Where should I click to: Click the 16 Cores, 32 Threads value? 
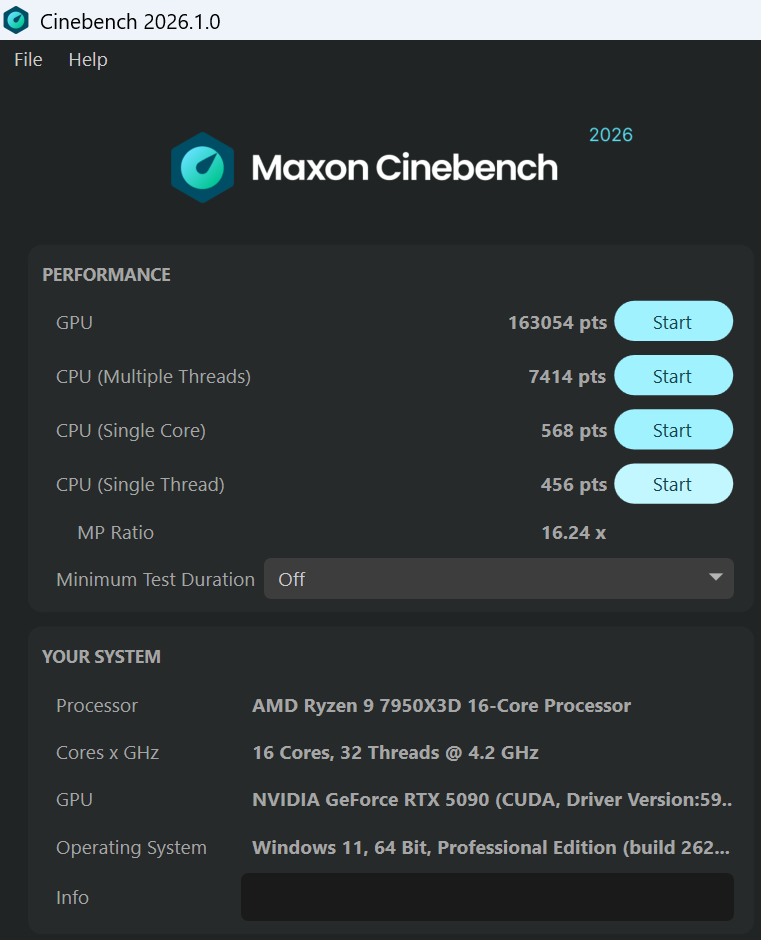coord(395,752)
